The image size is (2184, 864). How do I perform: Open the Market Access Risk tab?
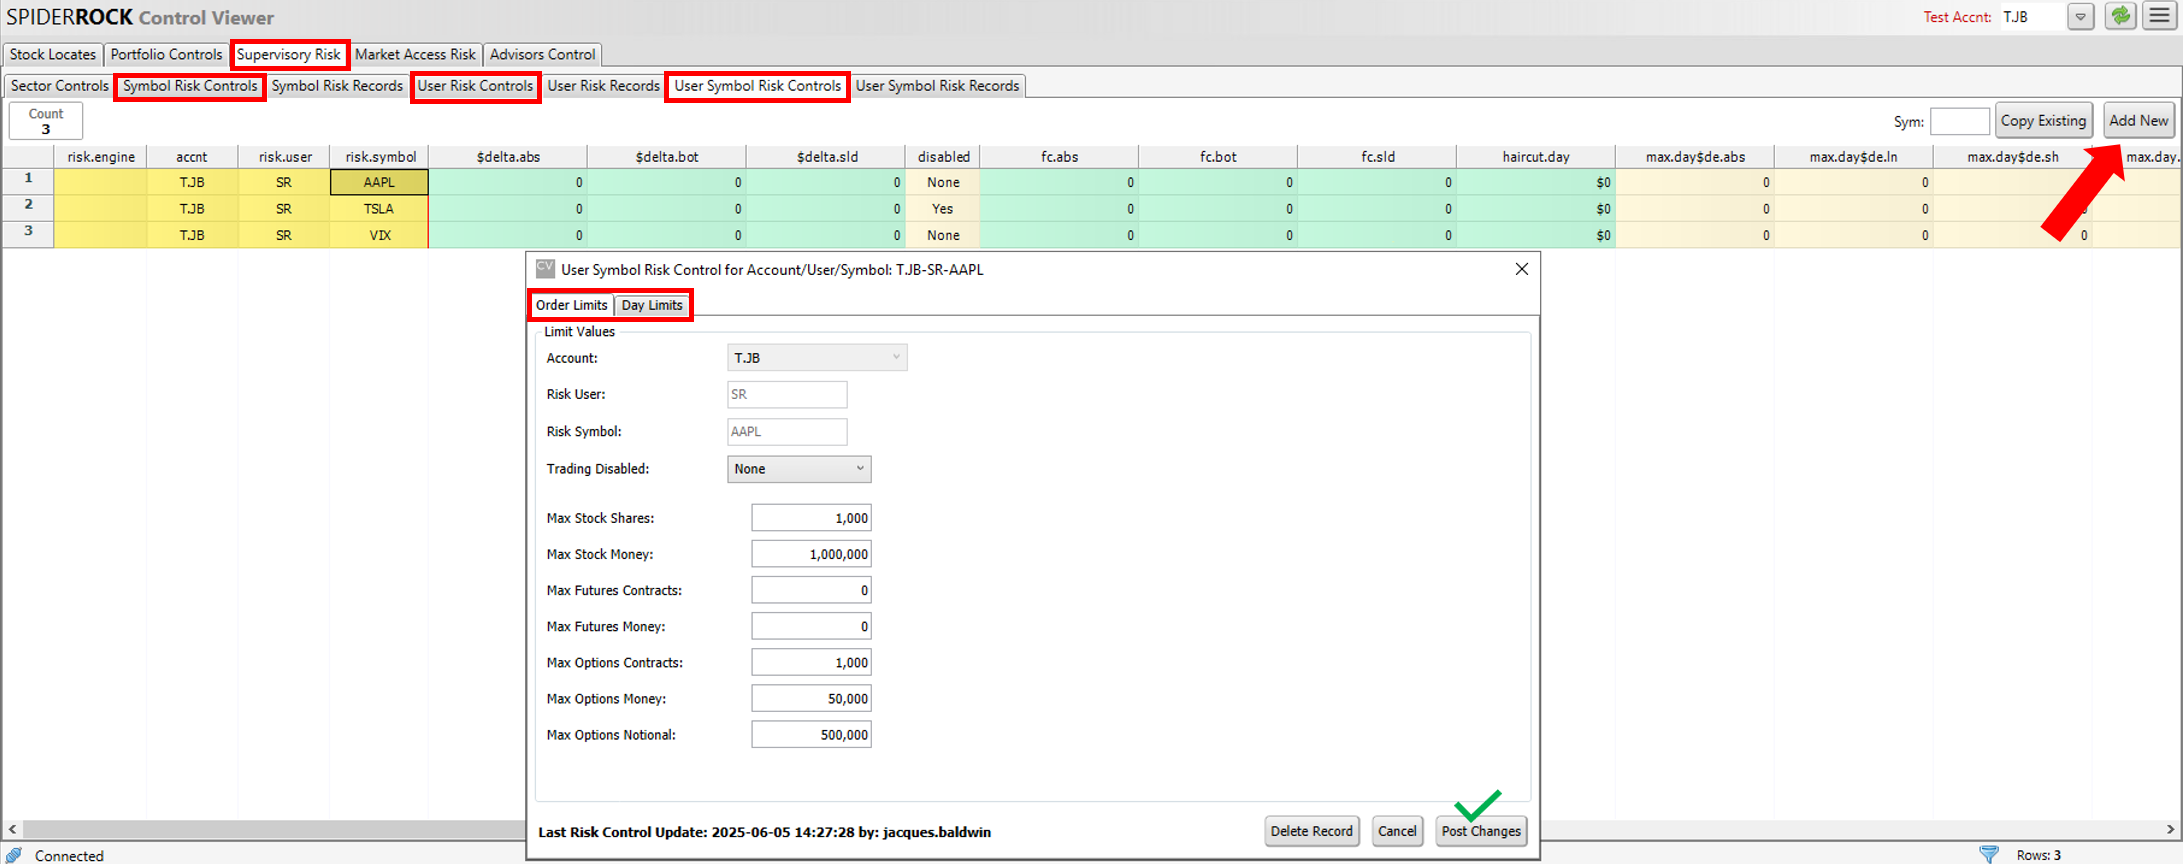coord(415,54)
